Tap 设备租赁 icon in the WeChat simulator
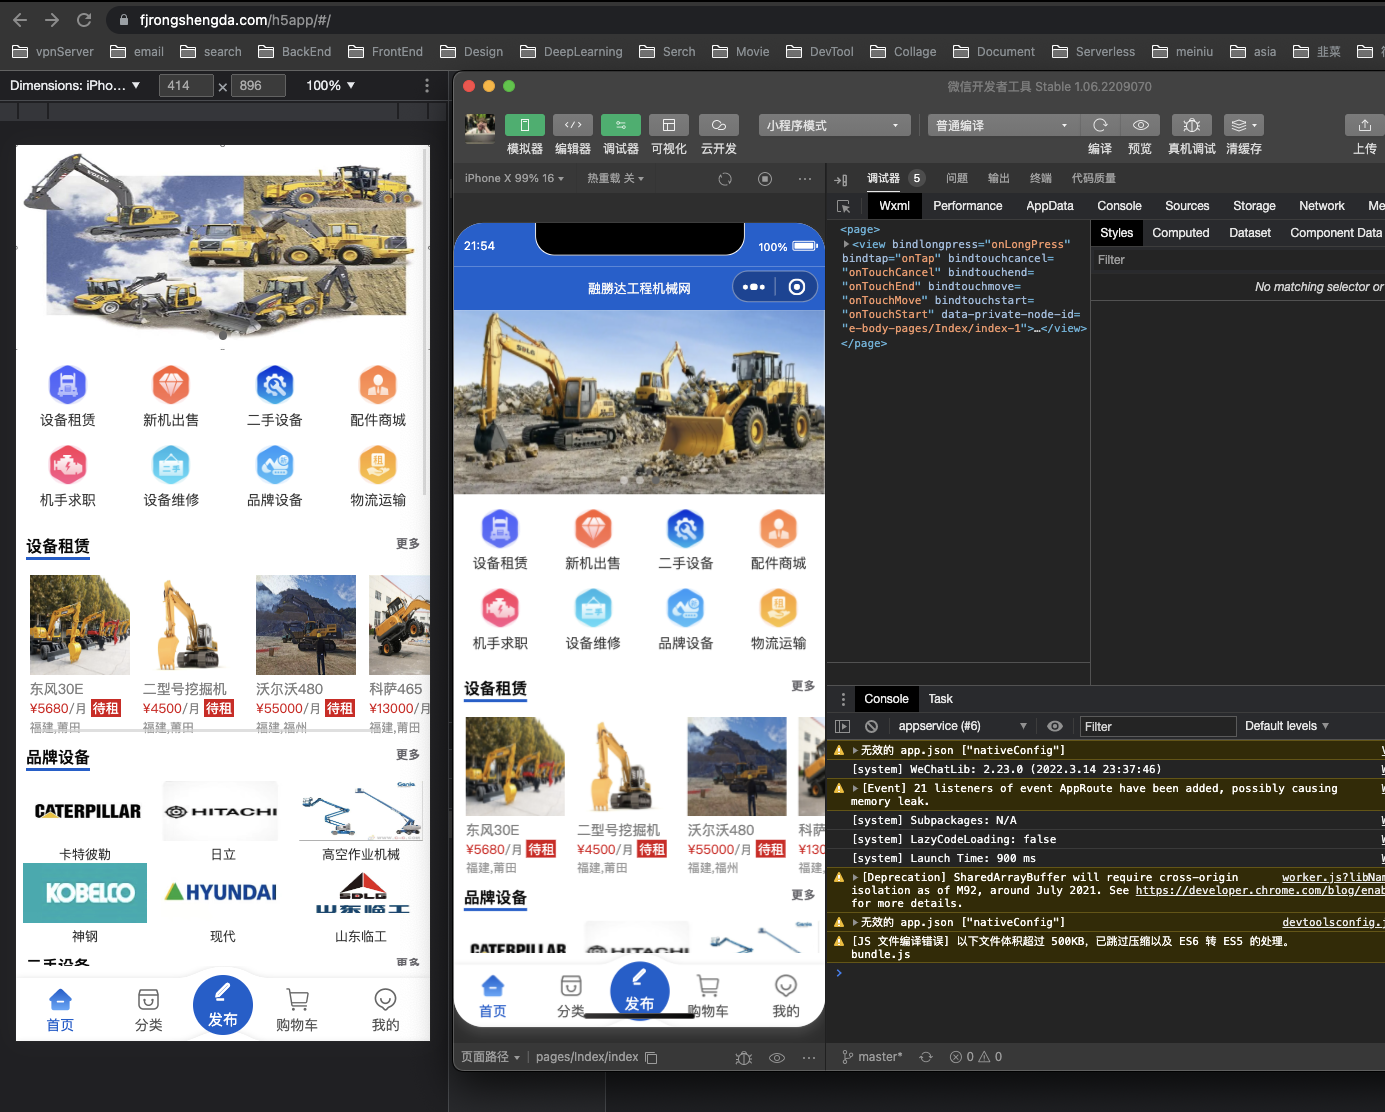The height and width of the screenshot is (1112, 1385). (x=500, y=529)
